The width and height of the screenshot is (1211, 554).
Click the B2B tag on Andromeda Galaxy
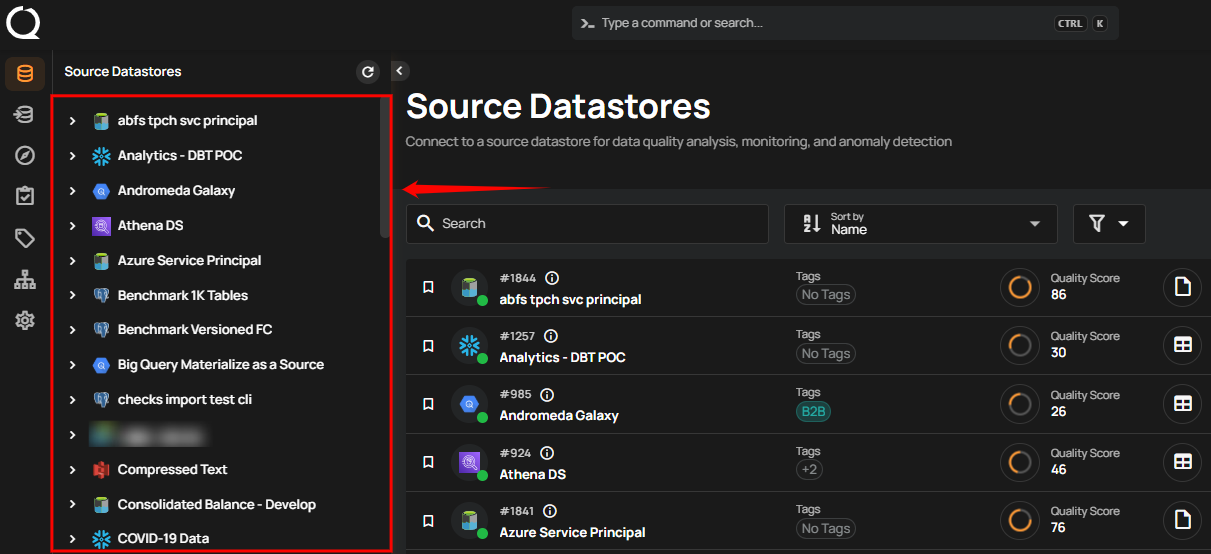(x=813, y=411)
